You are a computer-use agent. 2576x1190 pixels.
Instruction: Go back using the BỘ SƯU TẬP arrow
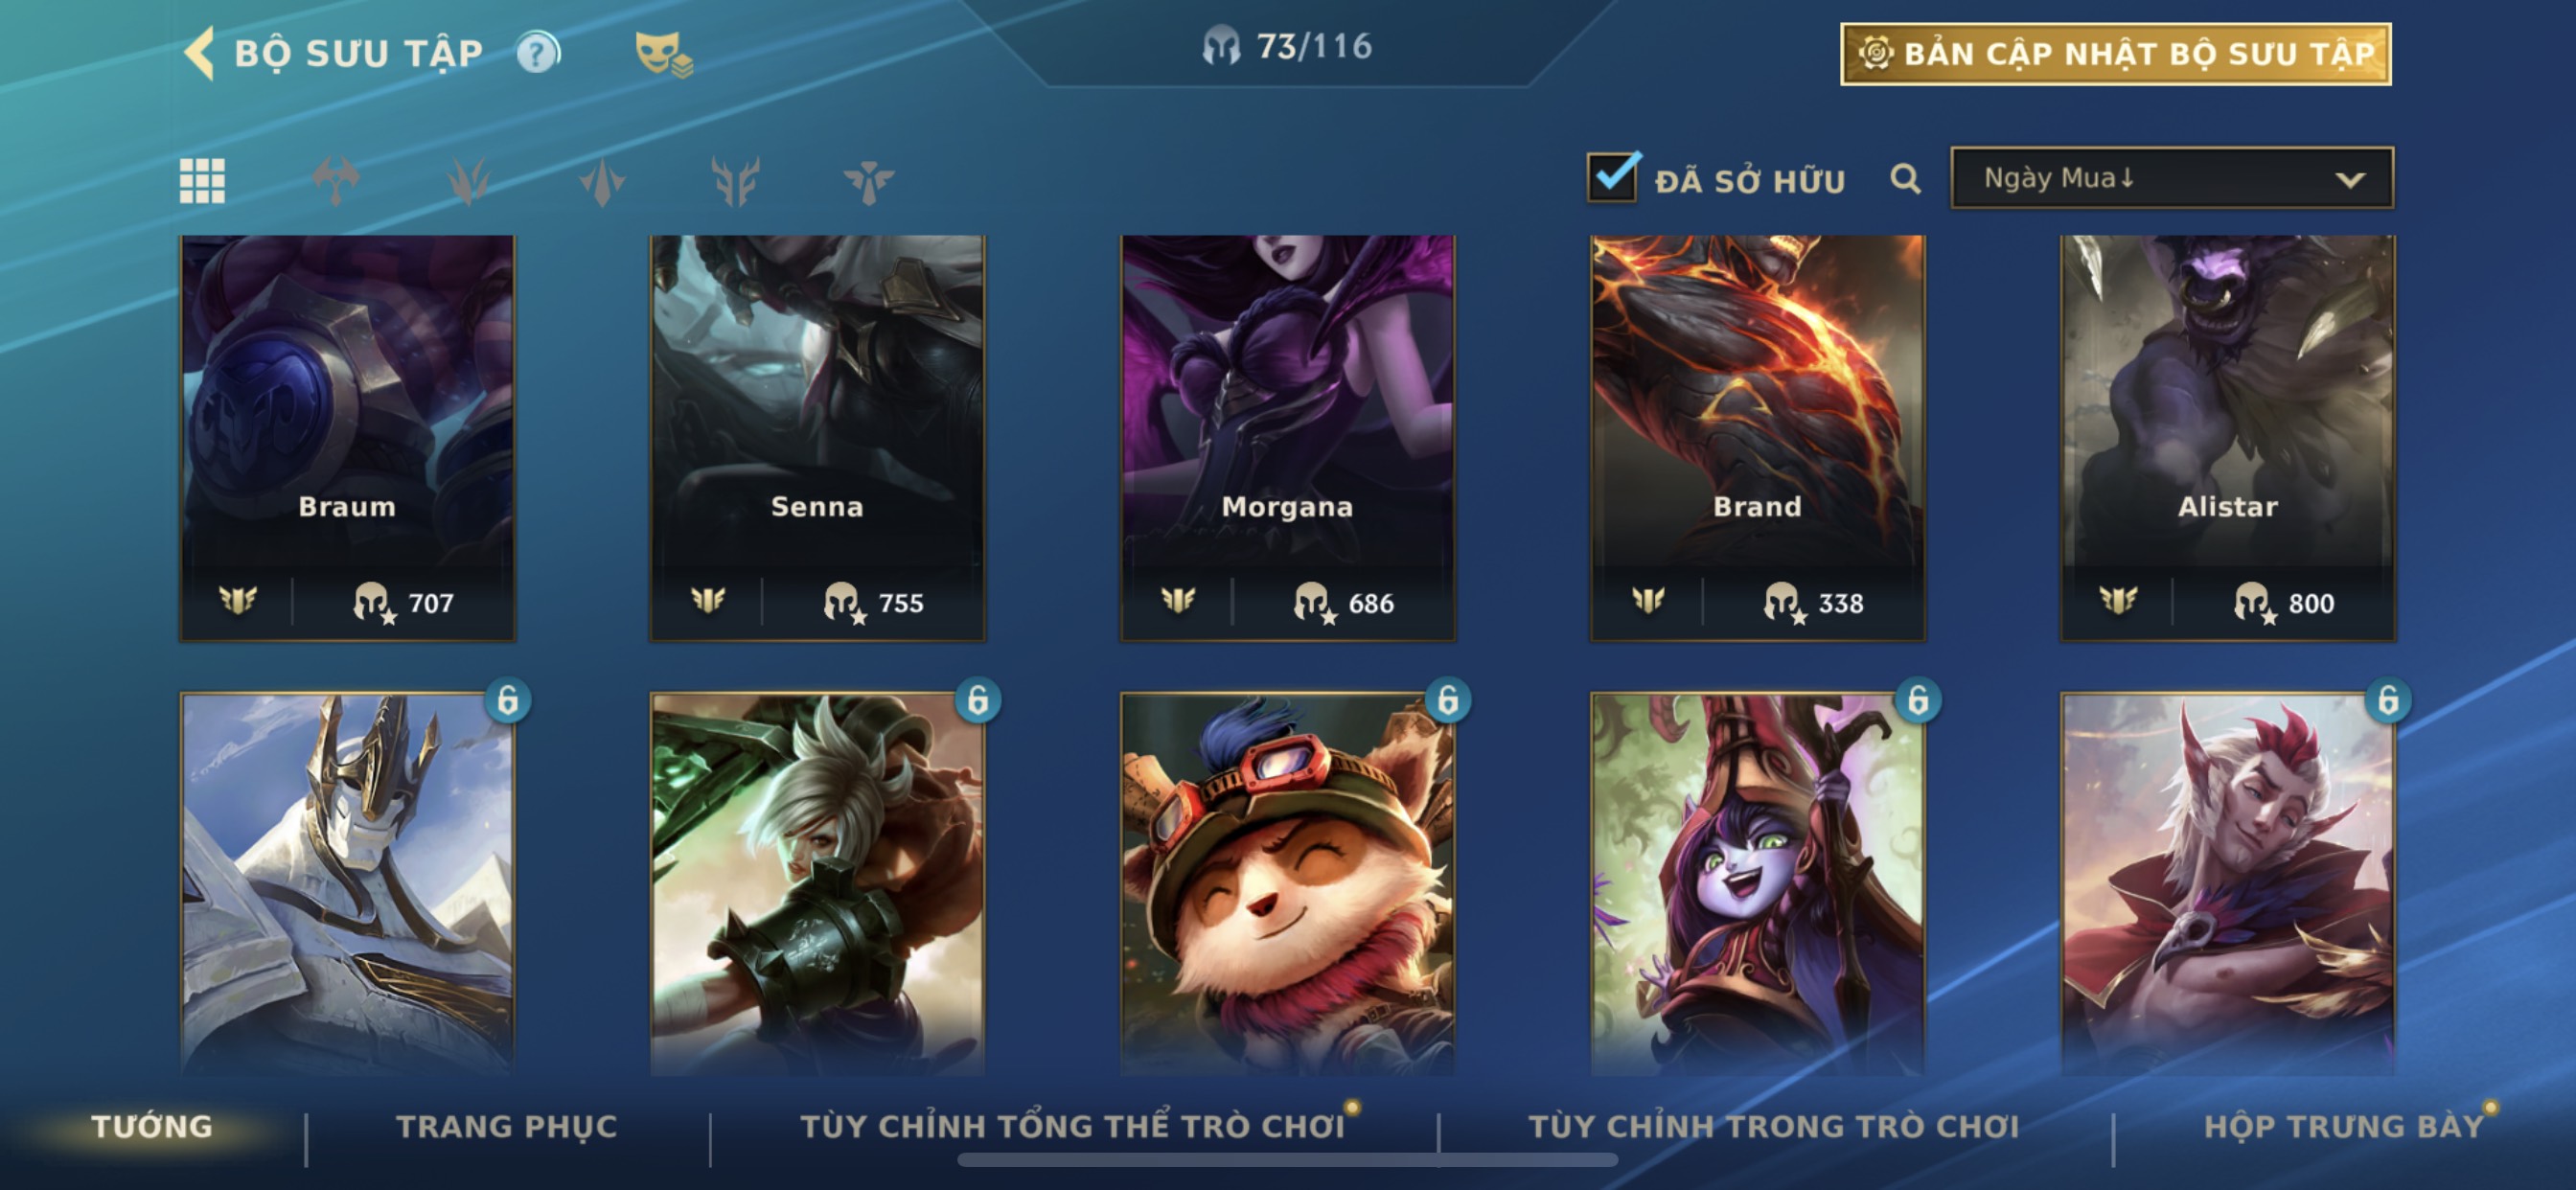199,52
